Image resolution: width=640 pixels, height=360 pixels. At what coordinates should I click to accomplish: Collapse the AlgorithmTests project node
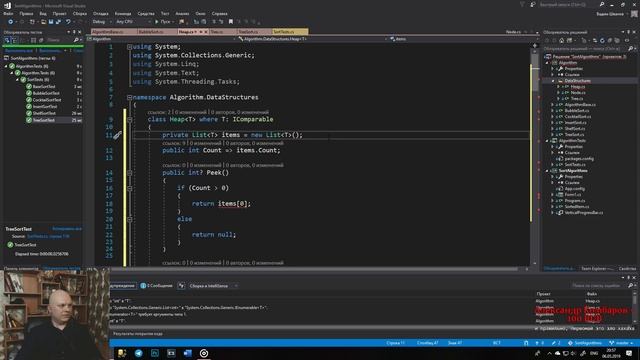547,141
